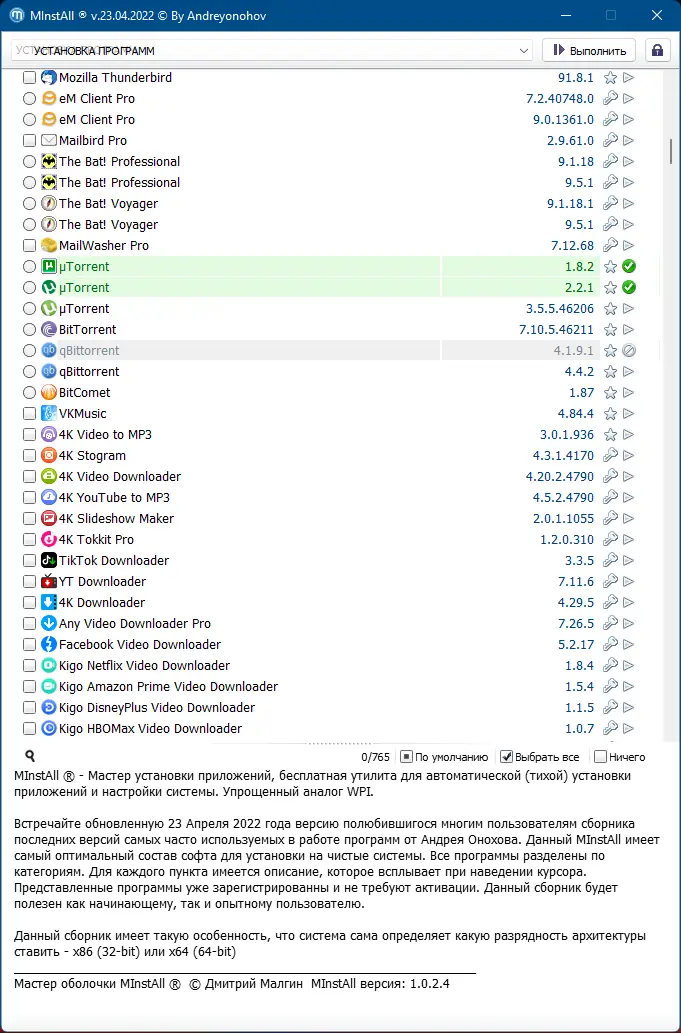Screen dimensions: 681x1033
Task: Click the program list vertical scrollbar thumb
Action: click(670, 150)
